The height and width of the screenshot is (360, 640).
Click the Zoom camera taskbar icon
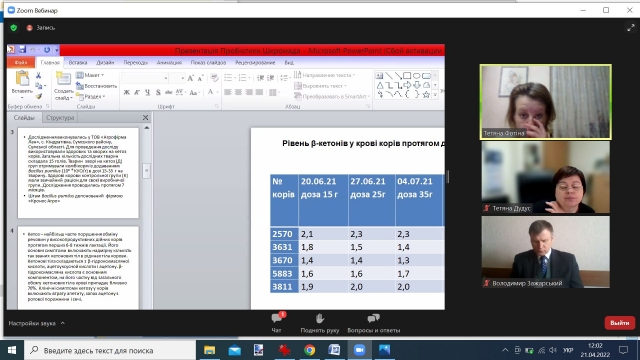(359, 350)
